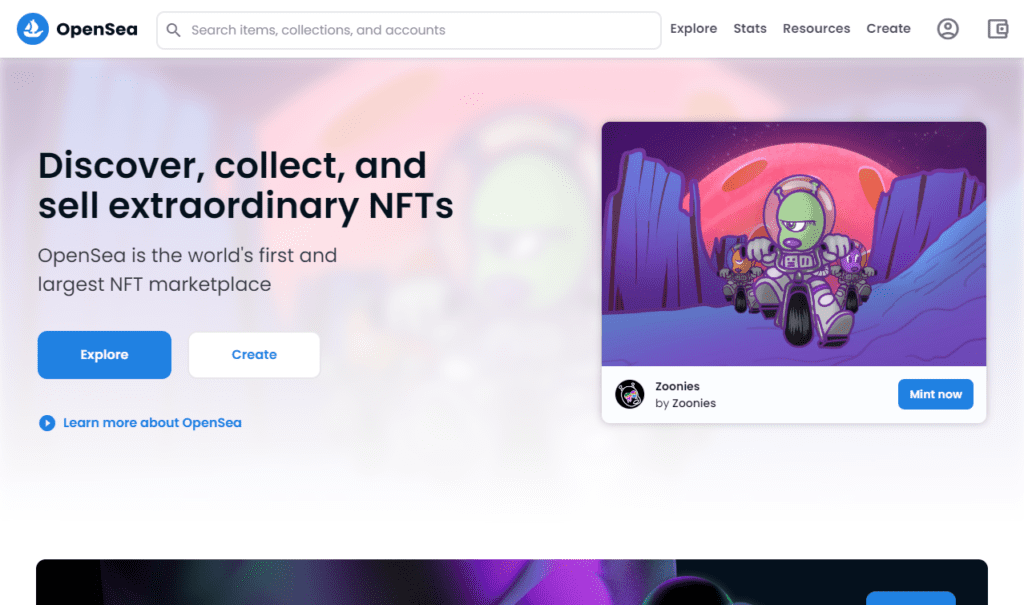Open the Stats menu
Screen dimensions: 1024x605
tap(750, 29)
